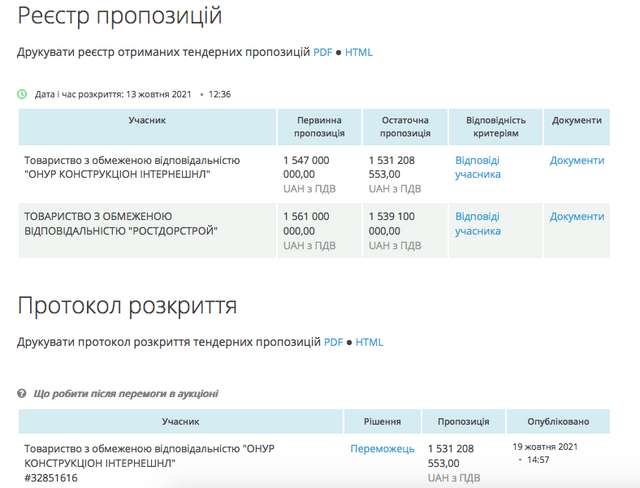Click the 'Рішення' column header
Screen dimensions: 640x488
pos(382,422)
